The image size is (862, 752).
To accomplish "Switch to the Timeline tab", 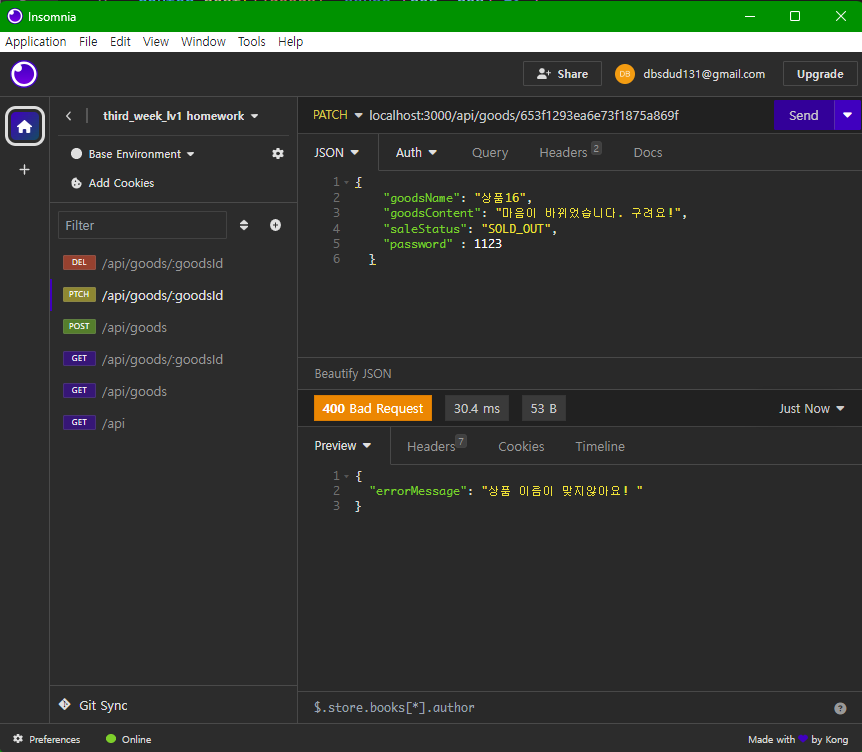I will [x=600, y=446].
